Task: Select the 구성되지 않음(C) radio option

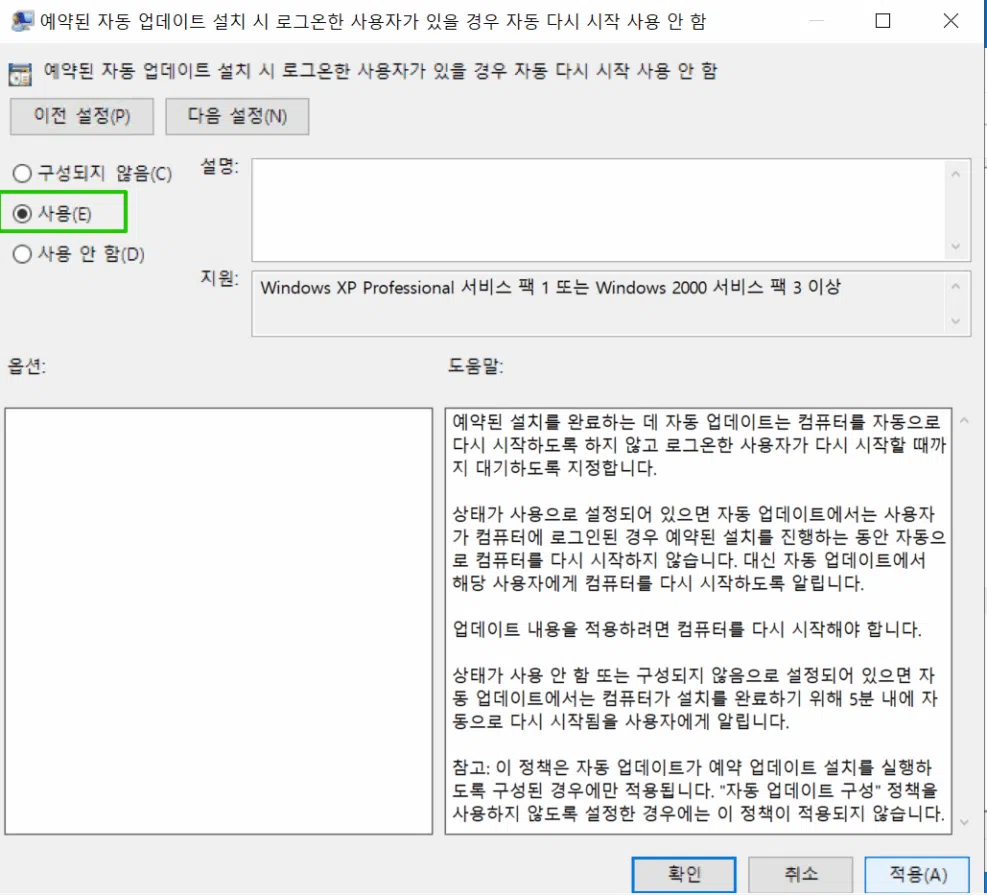Action: pyautogui.click(x=22, y=172)
